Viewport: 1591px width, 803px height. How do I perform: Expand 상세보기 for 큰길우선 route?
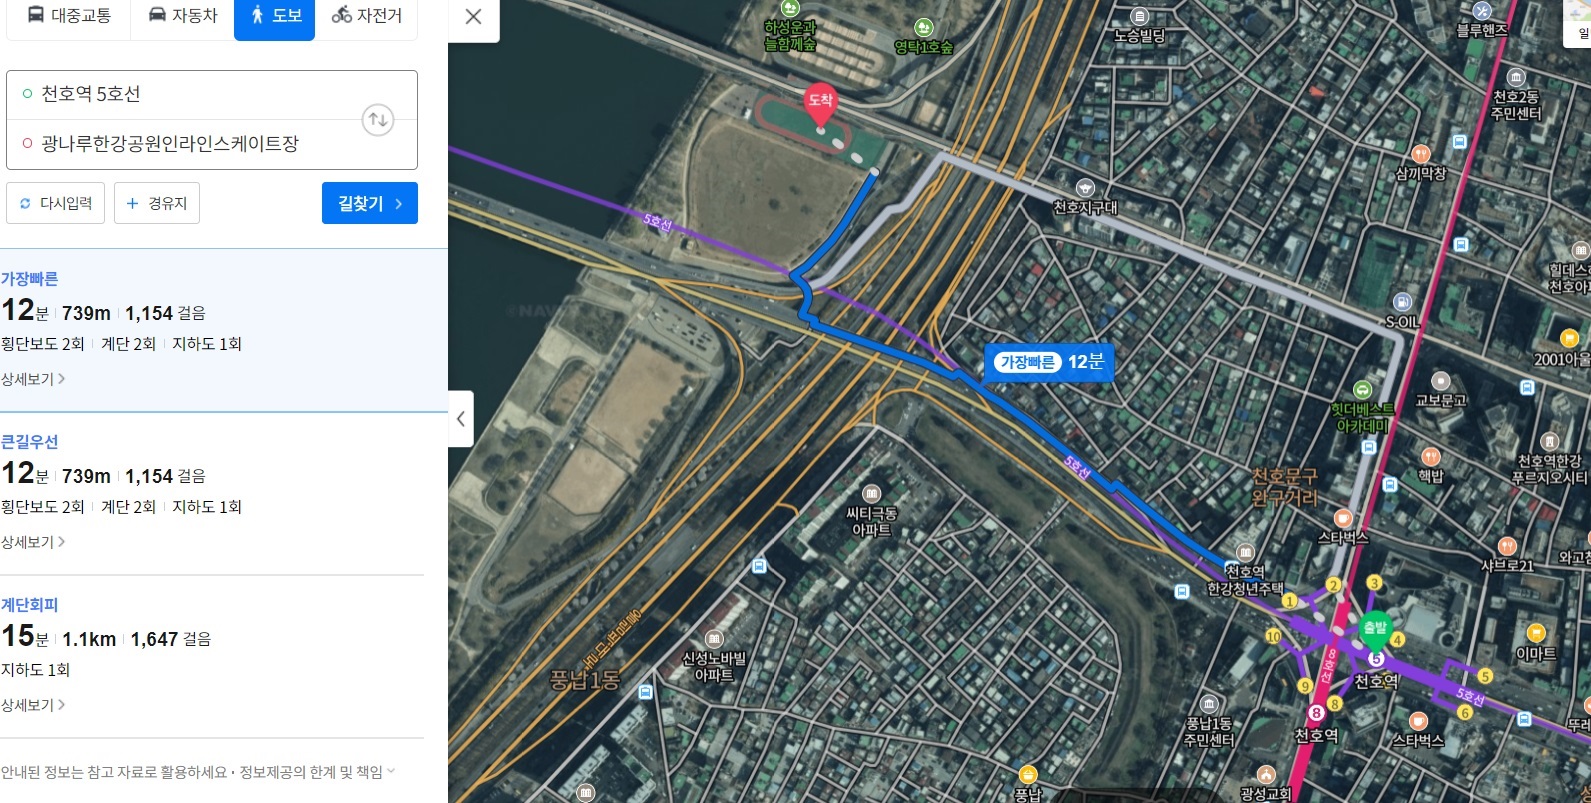33,542
